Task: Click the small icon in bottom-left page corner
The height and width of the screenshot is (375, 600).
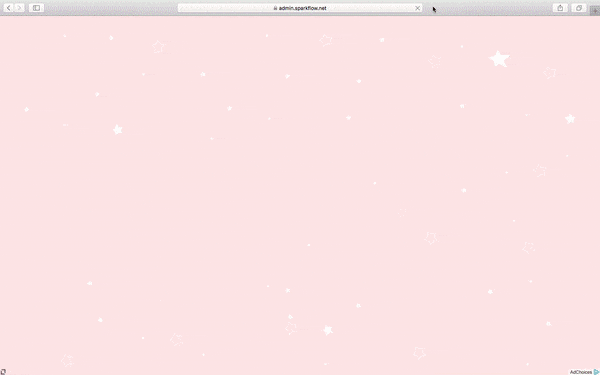Action: coord(3,372)
